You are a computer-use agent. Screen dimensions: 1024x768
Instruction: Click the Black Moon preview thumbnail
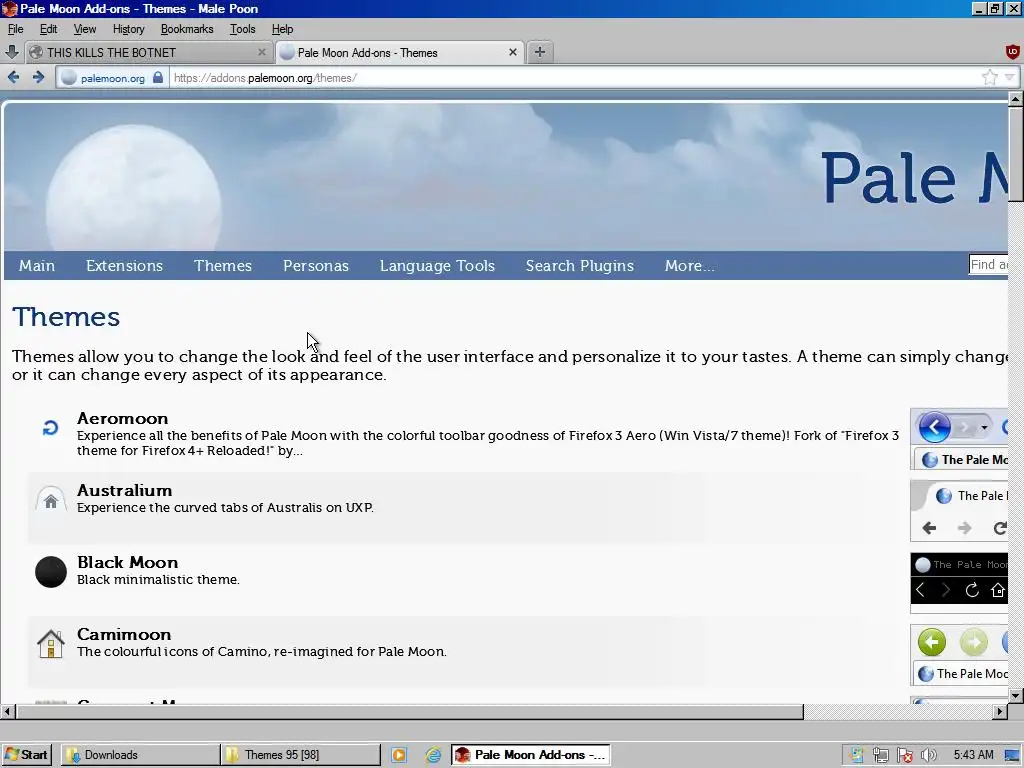[959, 583]
